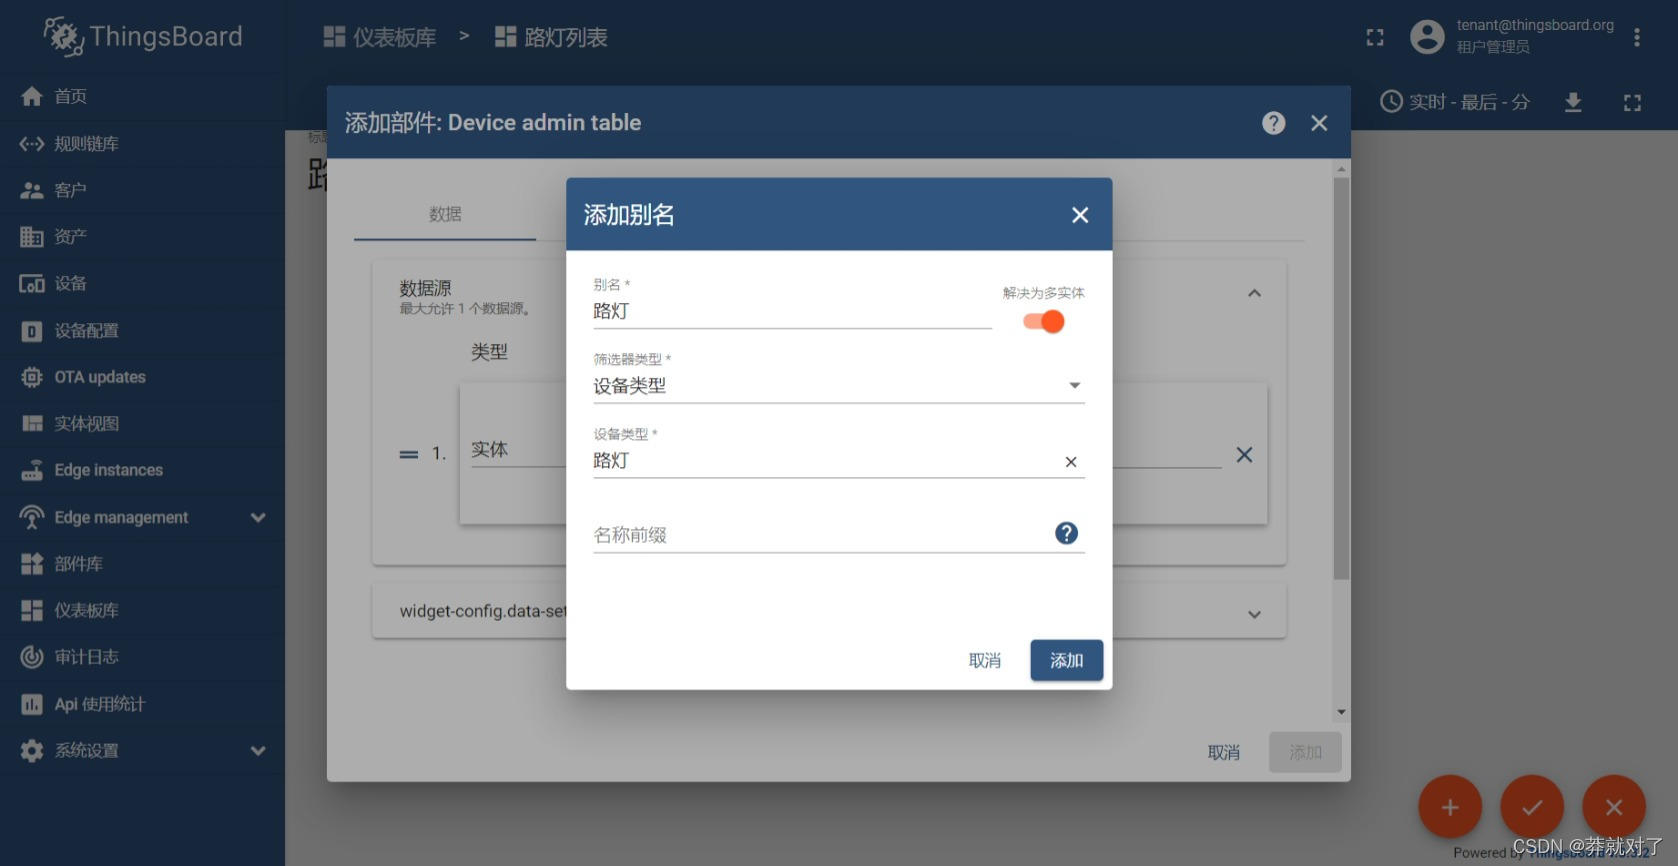Screen dimensions: 1678x866
Task: Toggle the 解决为多实体 switch
Action: (x=1043, y=322)
